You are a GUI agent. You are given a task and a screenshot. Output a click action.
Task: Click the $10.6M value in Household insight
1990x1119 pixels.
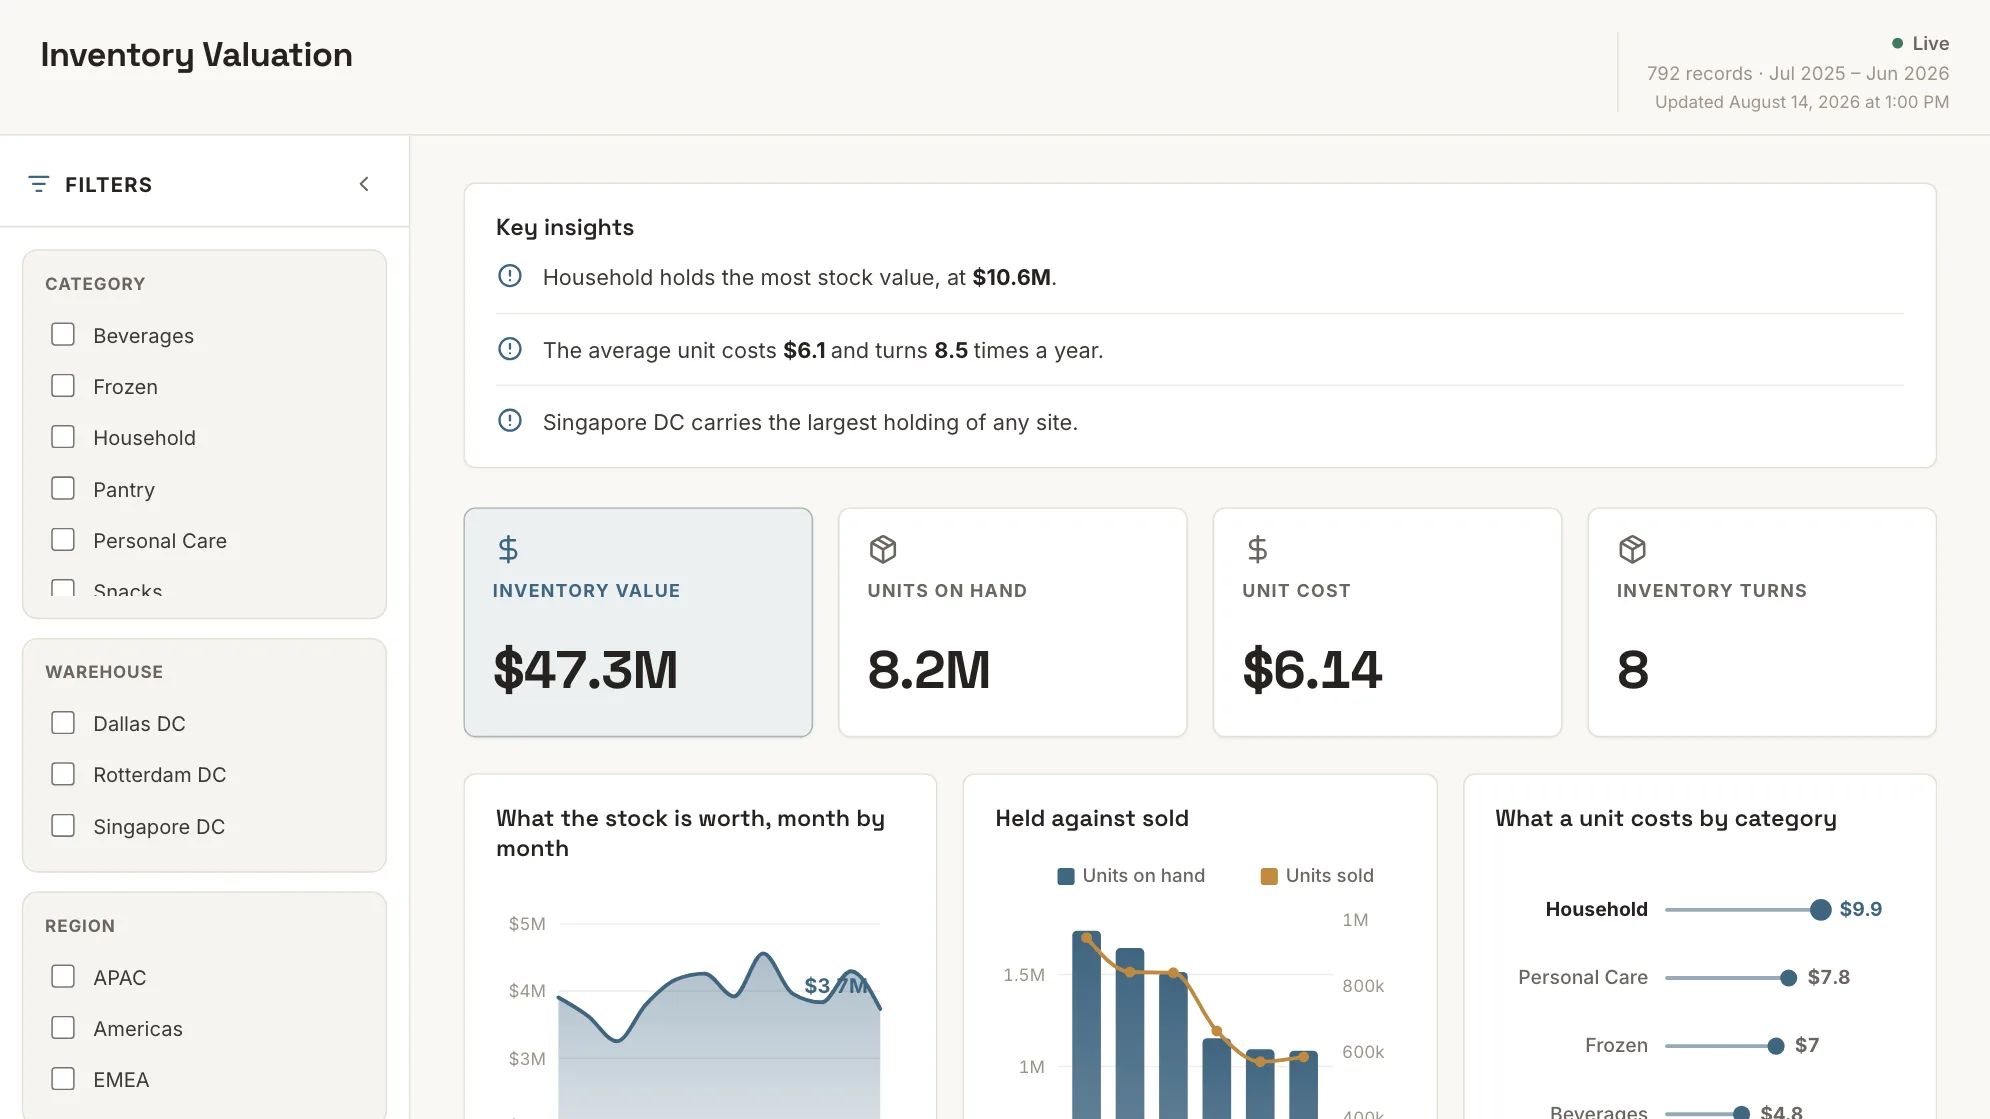[x=1012, y=277]
